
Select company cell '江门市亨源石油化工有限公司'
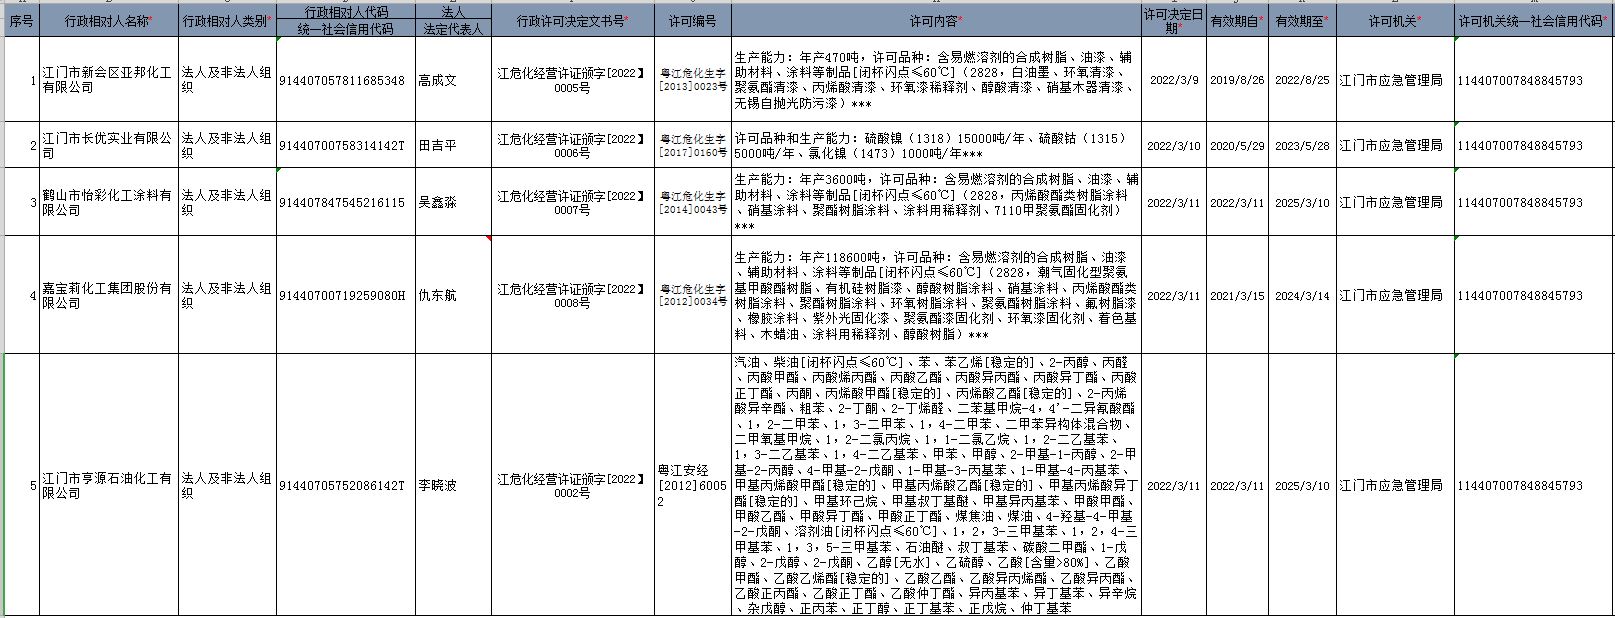click(x=109, y=485)
